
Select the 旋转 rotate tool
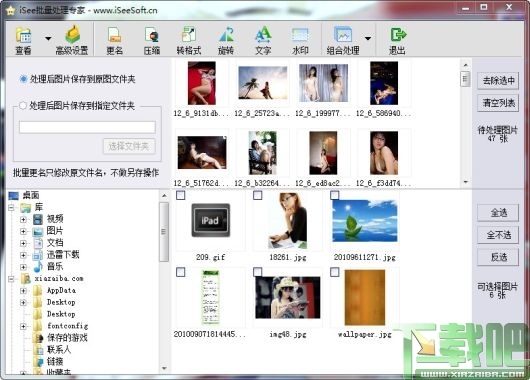point(226,40)
